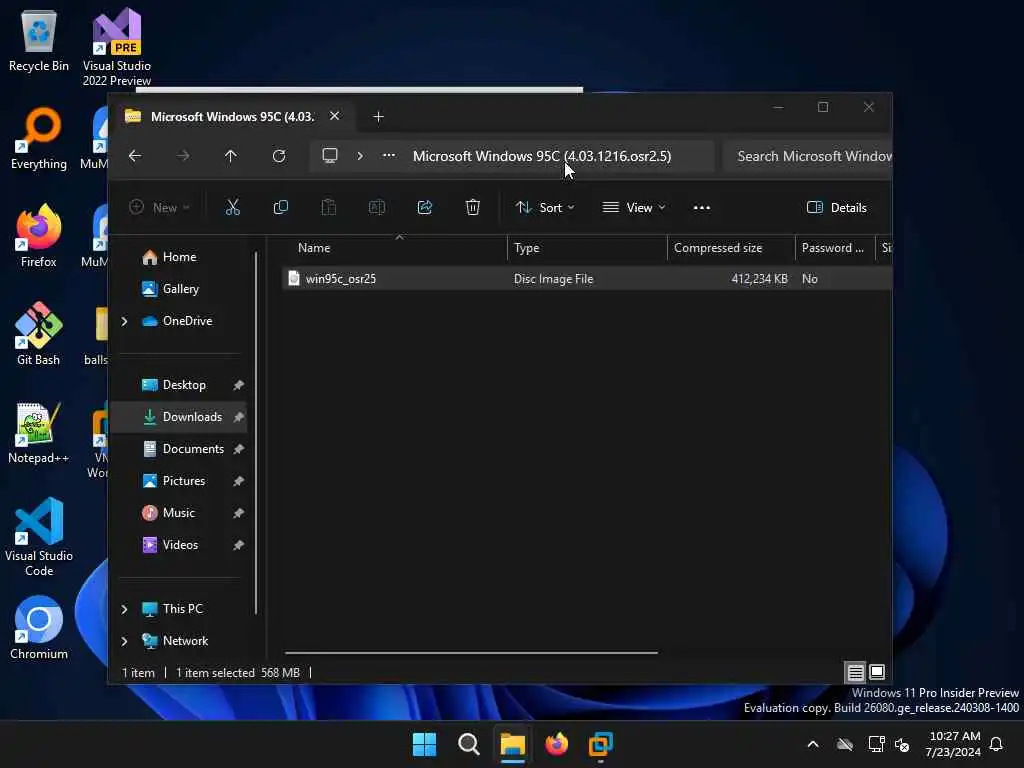Open Home in navigation pane

point(178,257)
